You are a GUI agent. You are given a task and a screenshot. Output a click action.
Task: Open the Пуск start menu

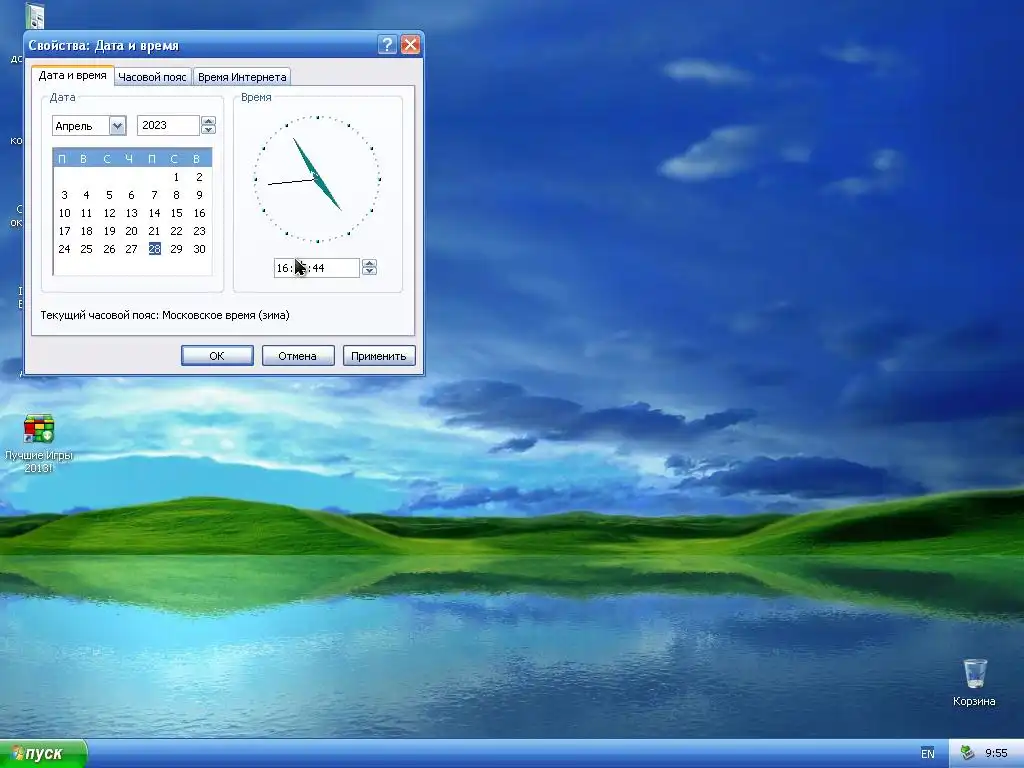point(42,754)
